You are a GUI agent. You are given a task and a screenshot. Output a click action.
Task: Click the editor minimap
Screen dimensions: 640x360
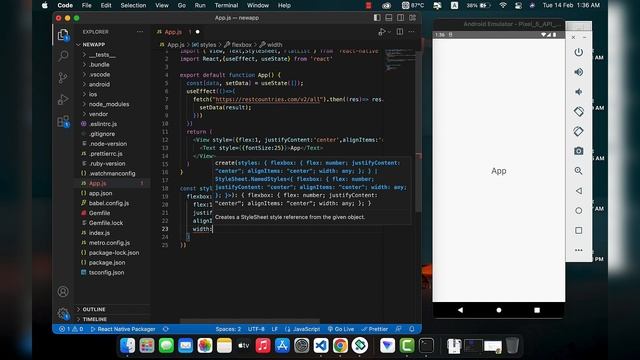400,61
